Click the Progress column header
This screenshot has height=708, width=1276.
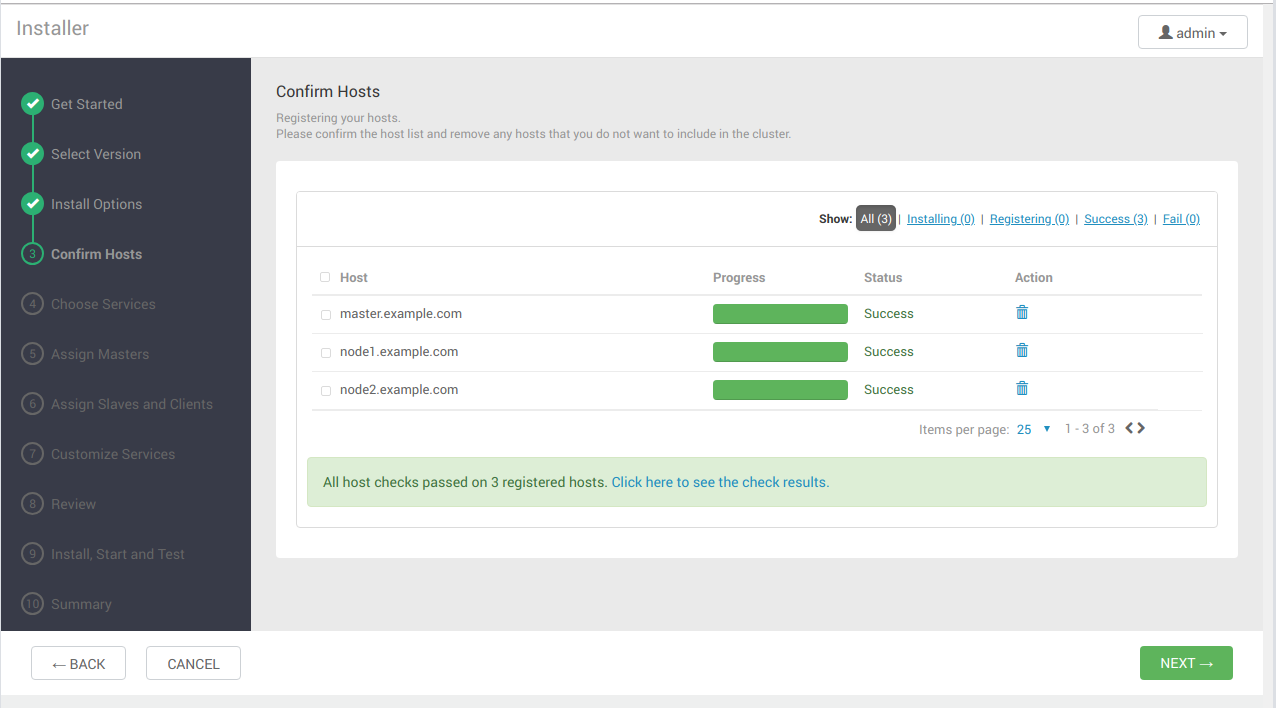coord(739,278)
